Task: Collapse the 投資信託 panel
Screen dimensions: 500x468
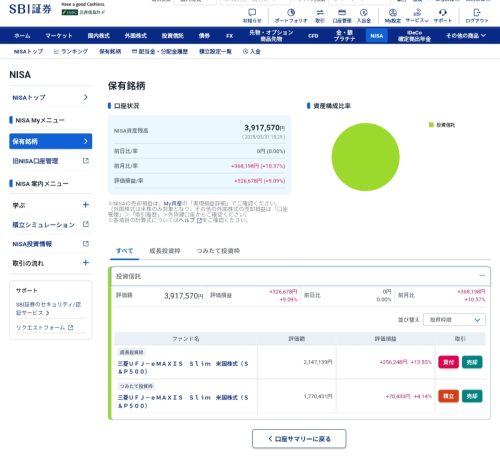Action: click(482, 276)
